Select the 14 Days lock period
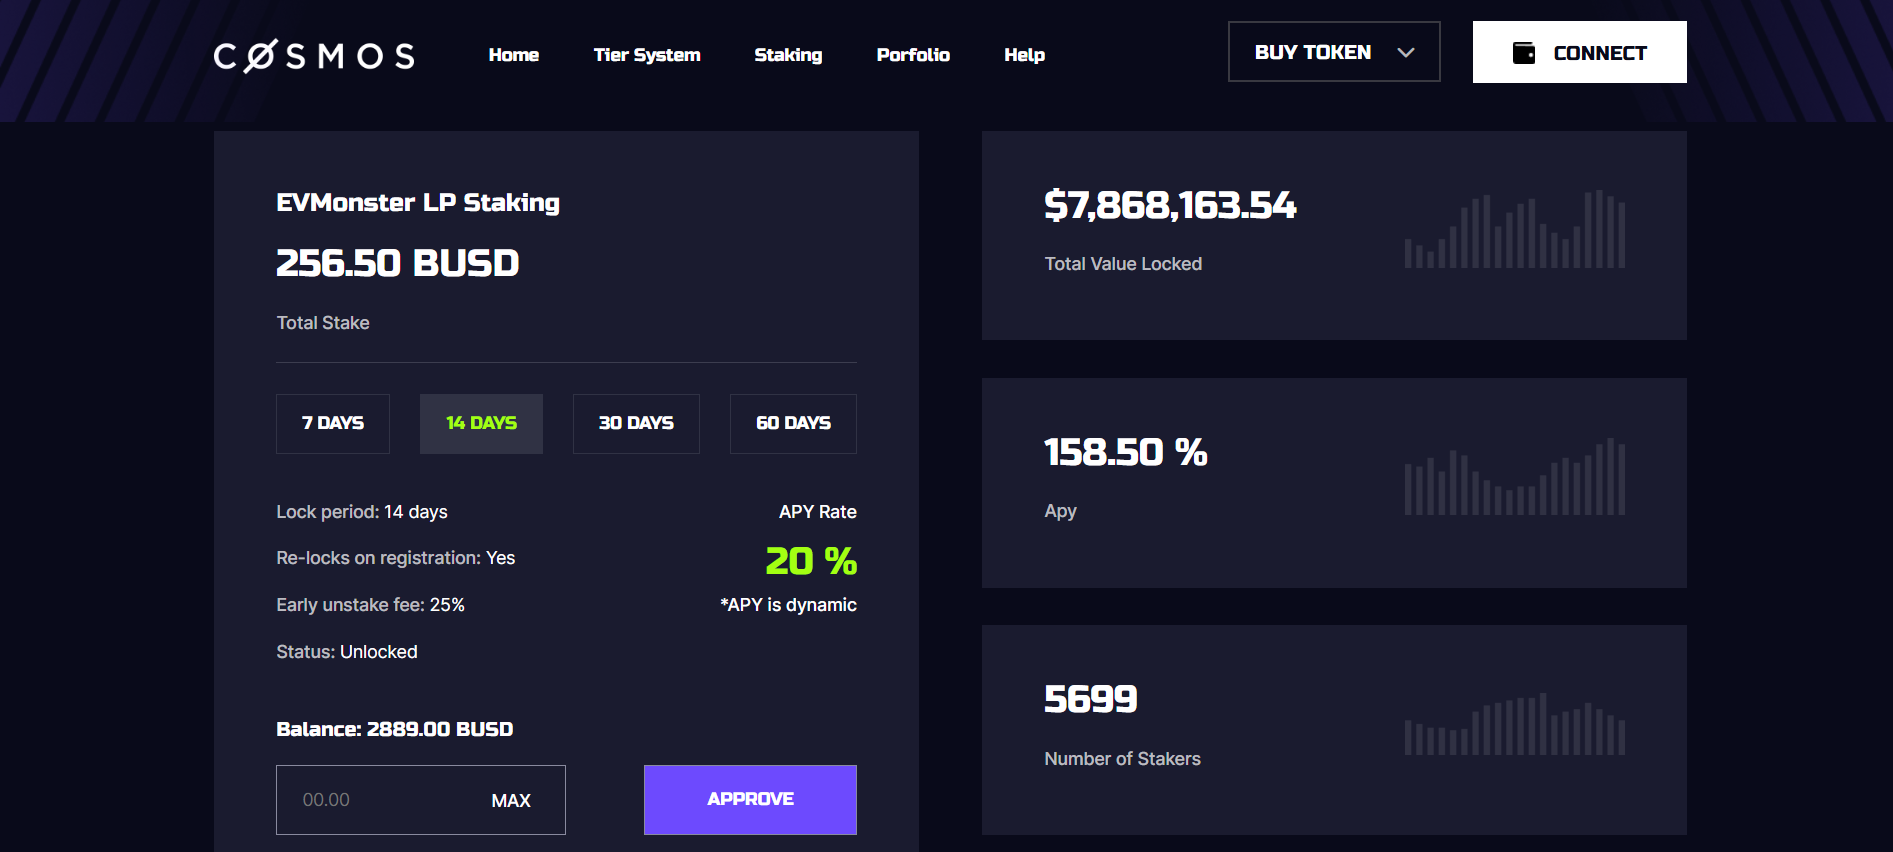The height and width of the screenshot is (852, 1893). (x=481, y=424)
